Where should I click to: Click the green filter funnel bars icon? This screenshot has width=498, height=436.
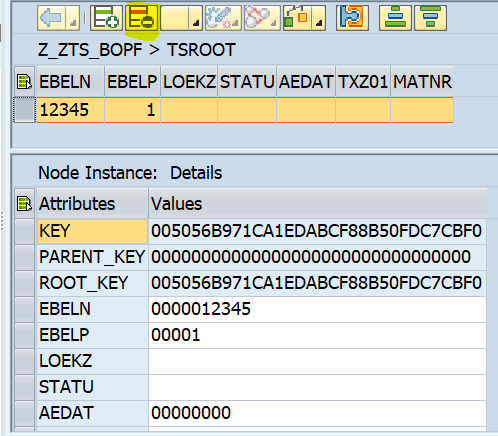[x=430, y=18]
